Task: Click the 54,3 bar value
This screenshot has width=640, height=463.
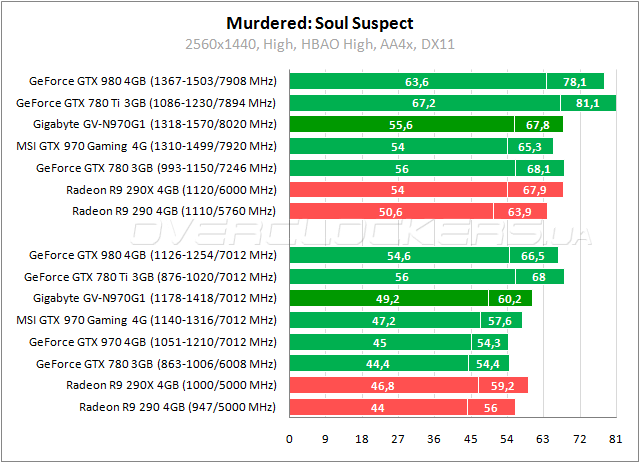Action: coord(489,343)
